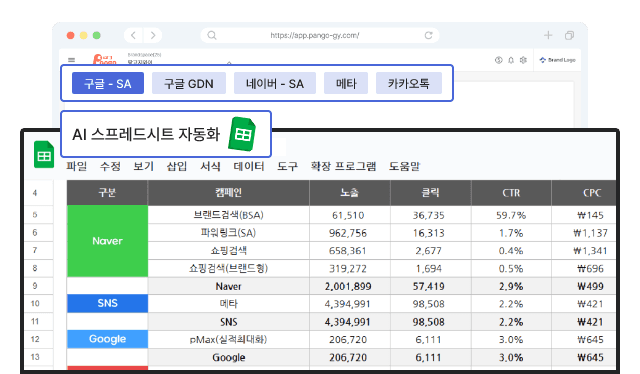The image size is (640, 374).
Task: Open the 보기 menu
Action: [144, 166]
